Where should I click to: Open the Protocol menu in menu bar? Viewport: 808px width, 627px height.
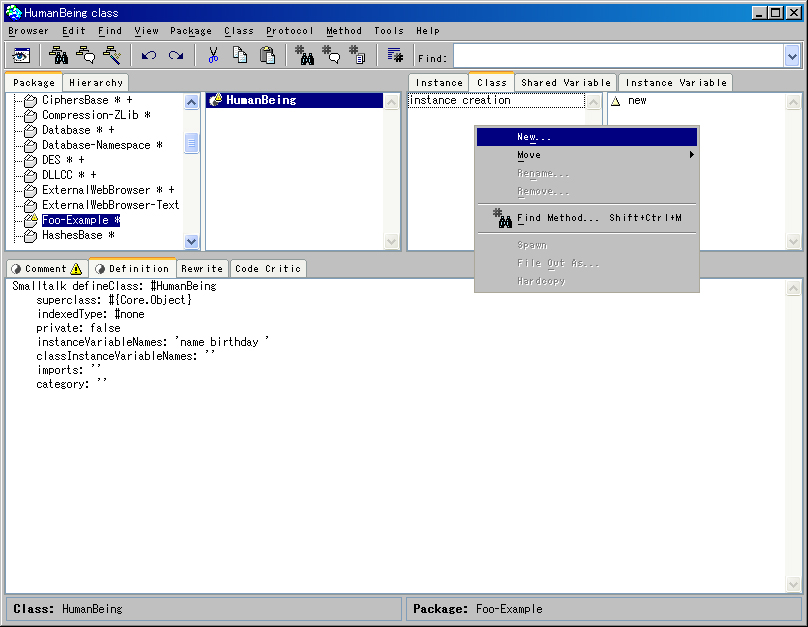tap(289, 31)
